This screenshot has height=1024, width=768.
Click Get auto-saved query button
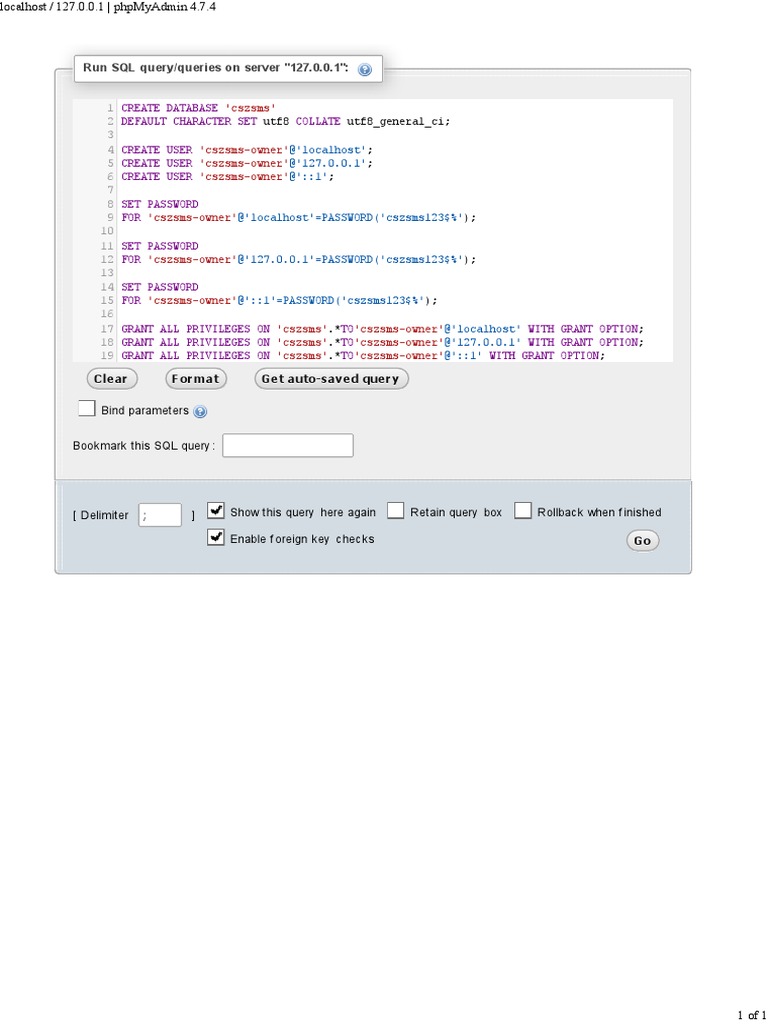[x=331, y=379]
